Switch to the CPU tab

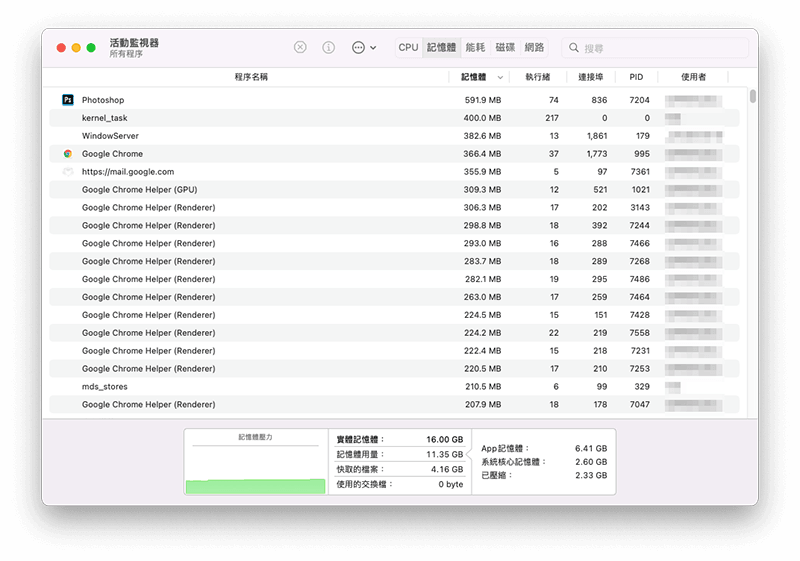tap(408, 47)
